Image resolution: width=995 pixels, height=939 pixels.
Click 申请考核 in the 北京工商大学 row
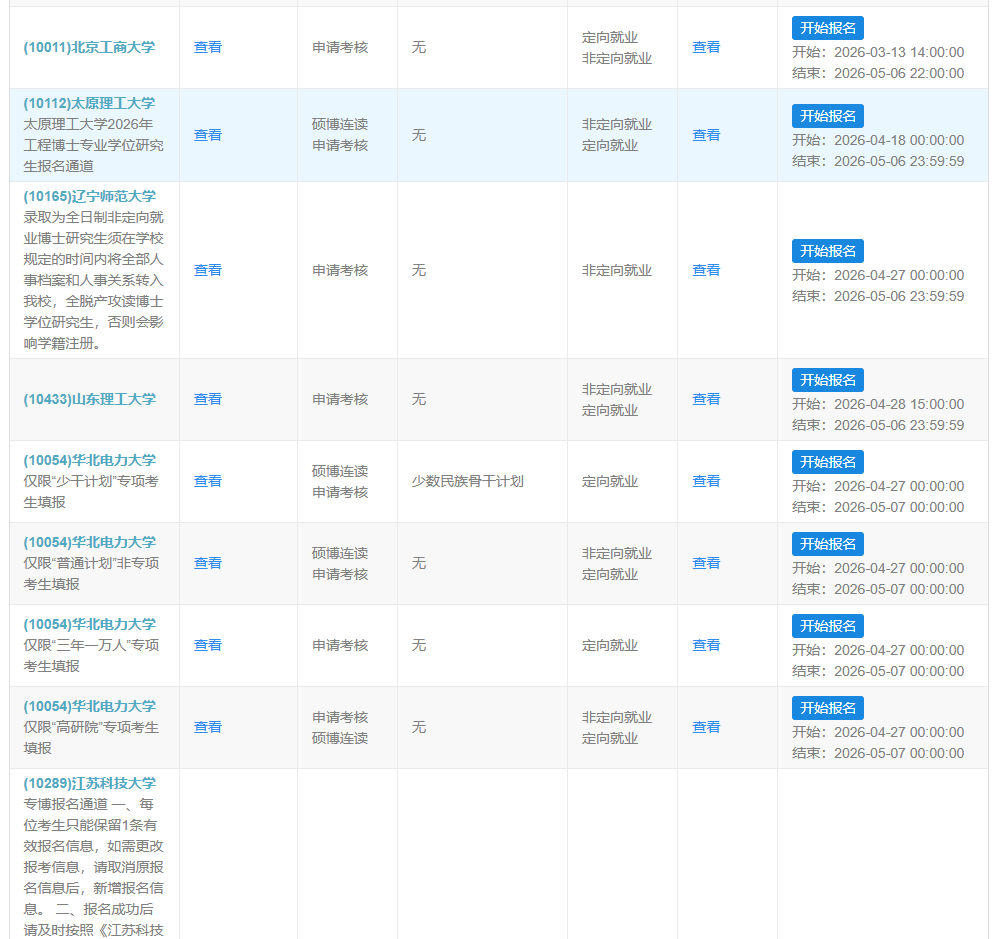coord(340,48)
